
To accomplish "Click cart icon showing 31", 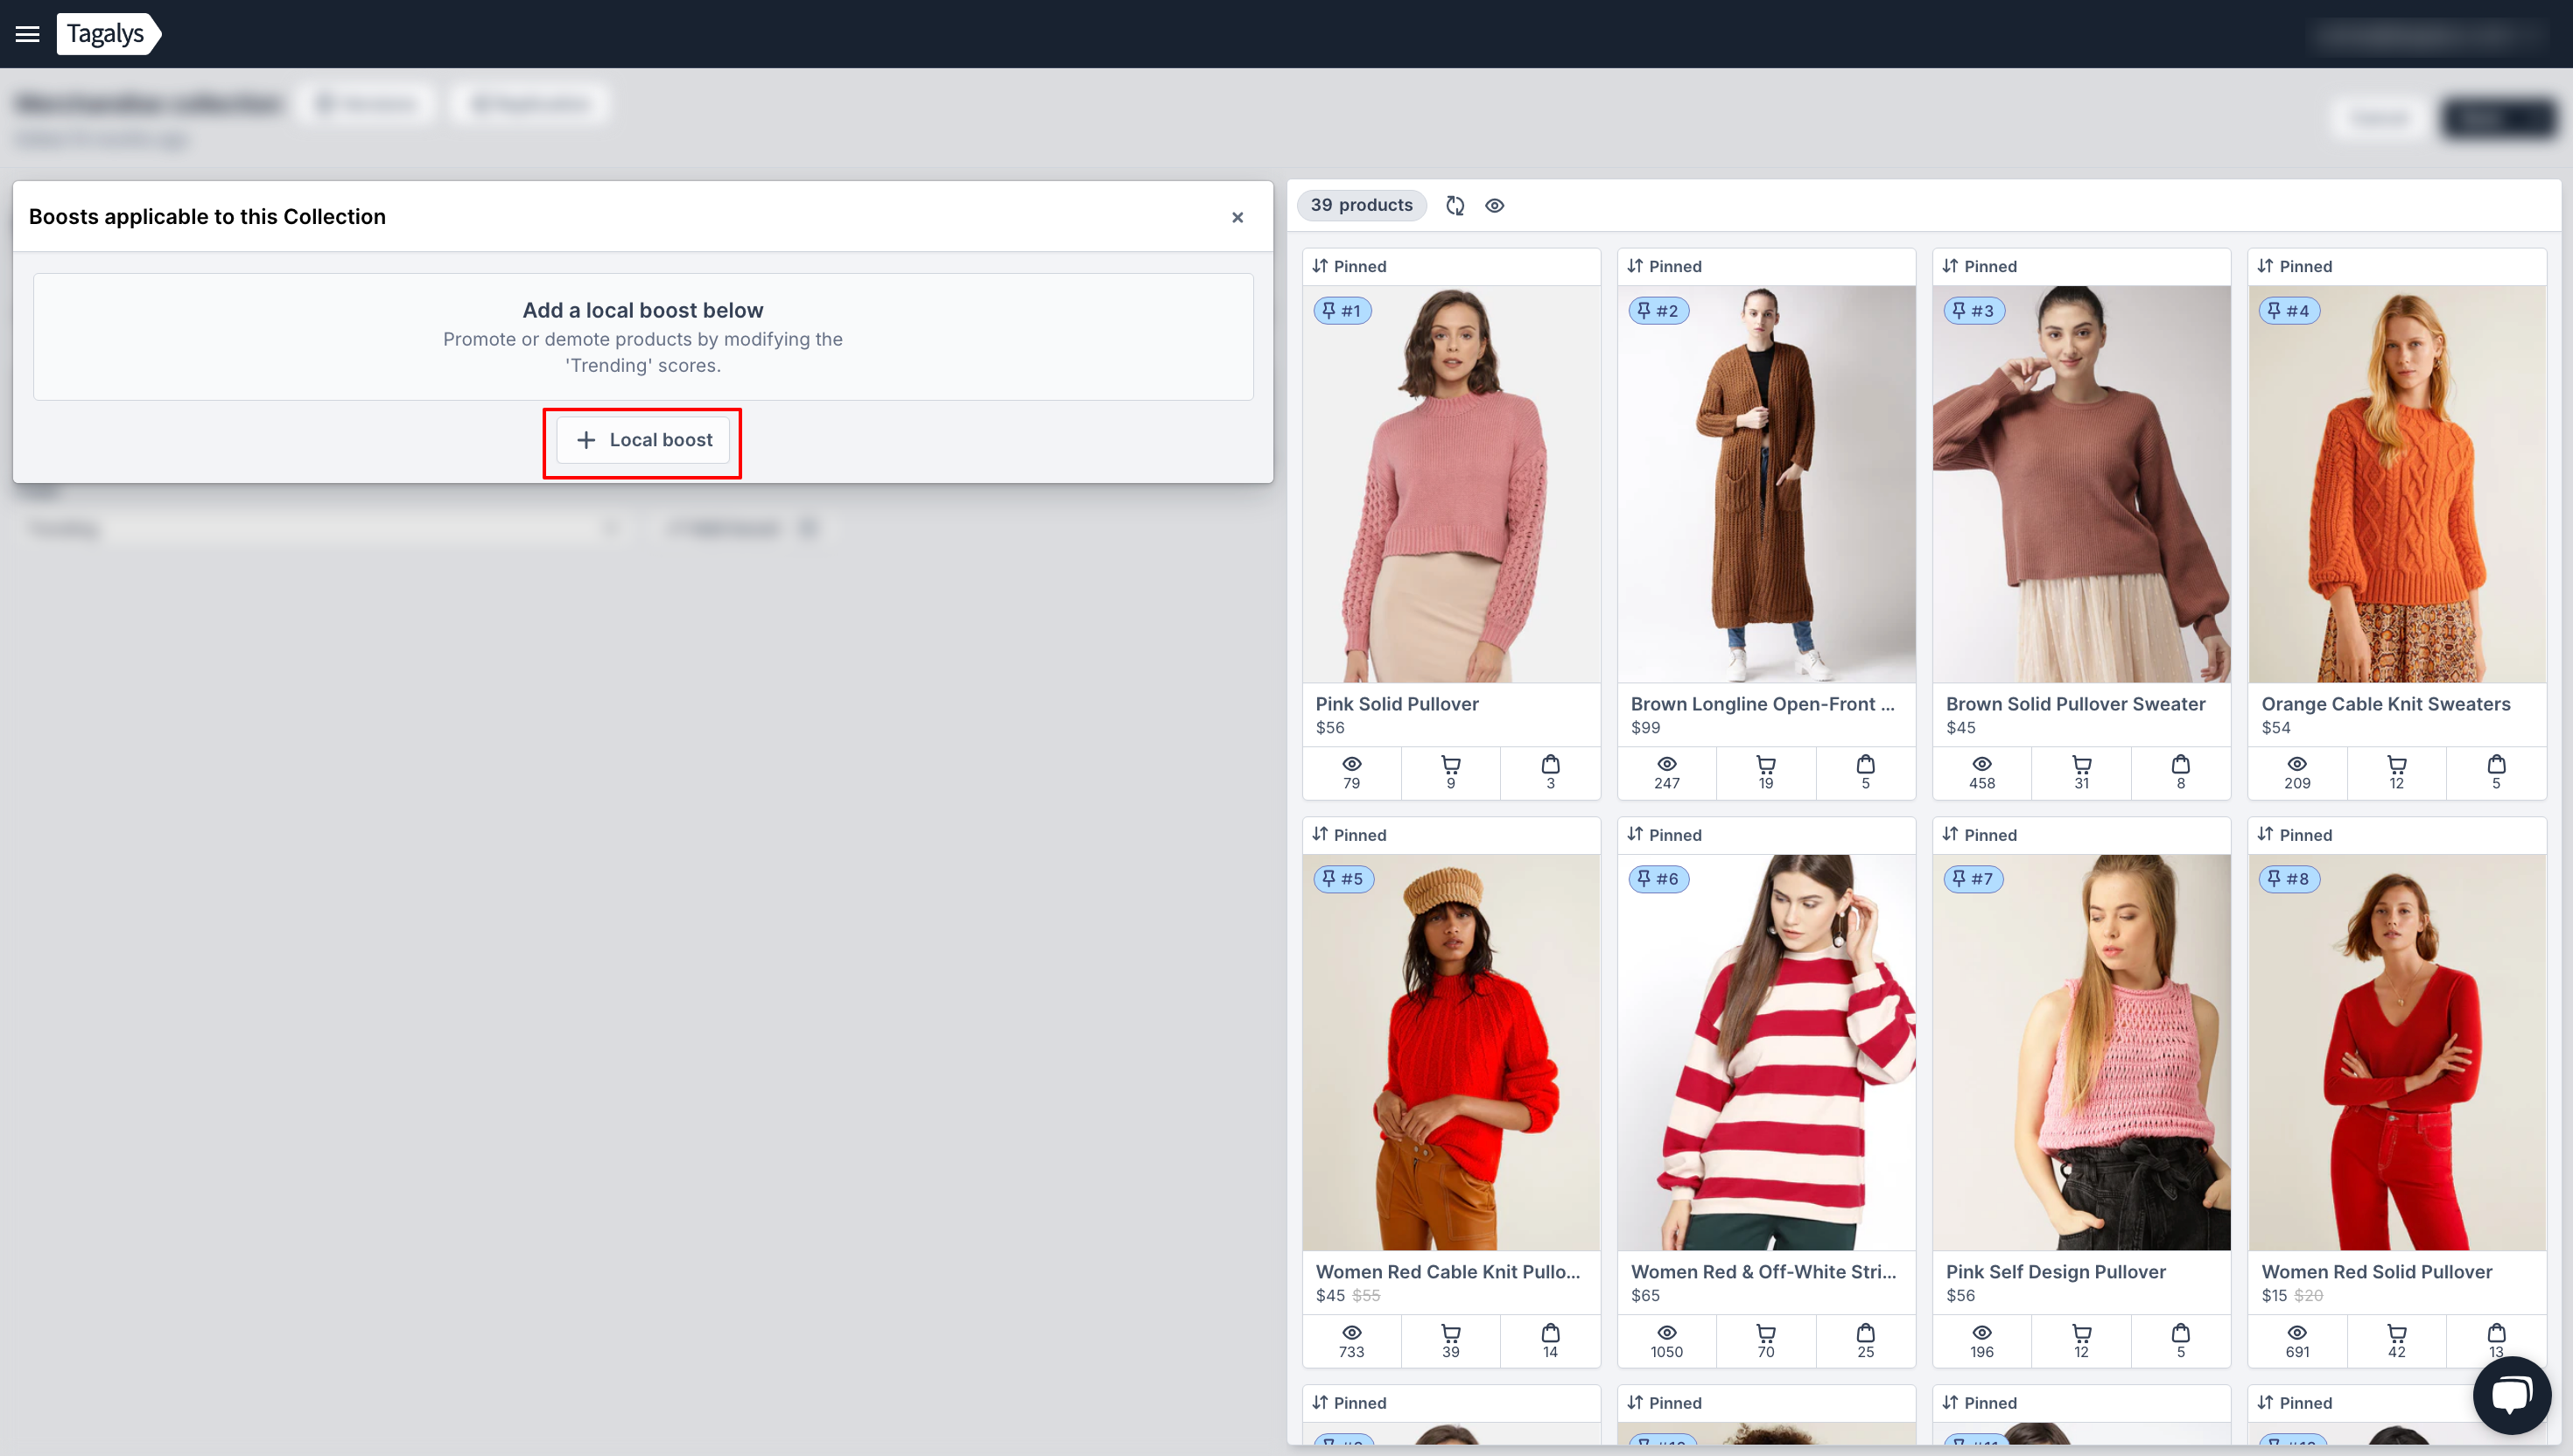I will [x=2081, y=765].
